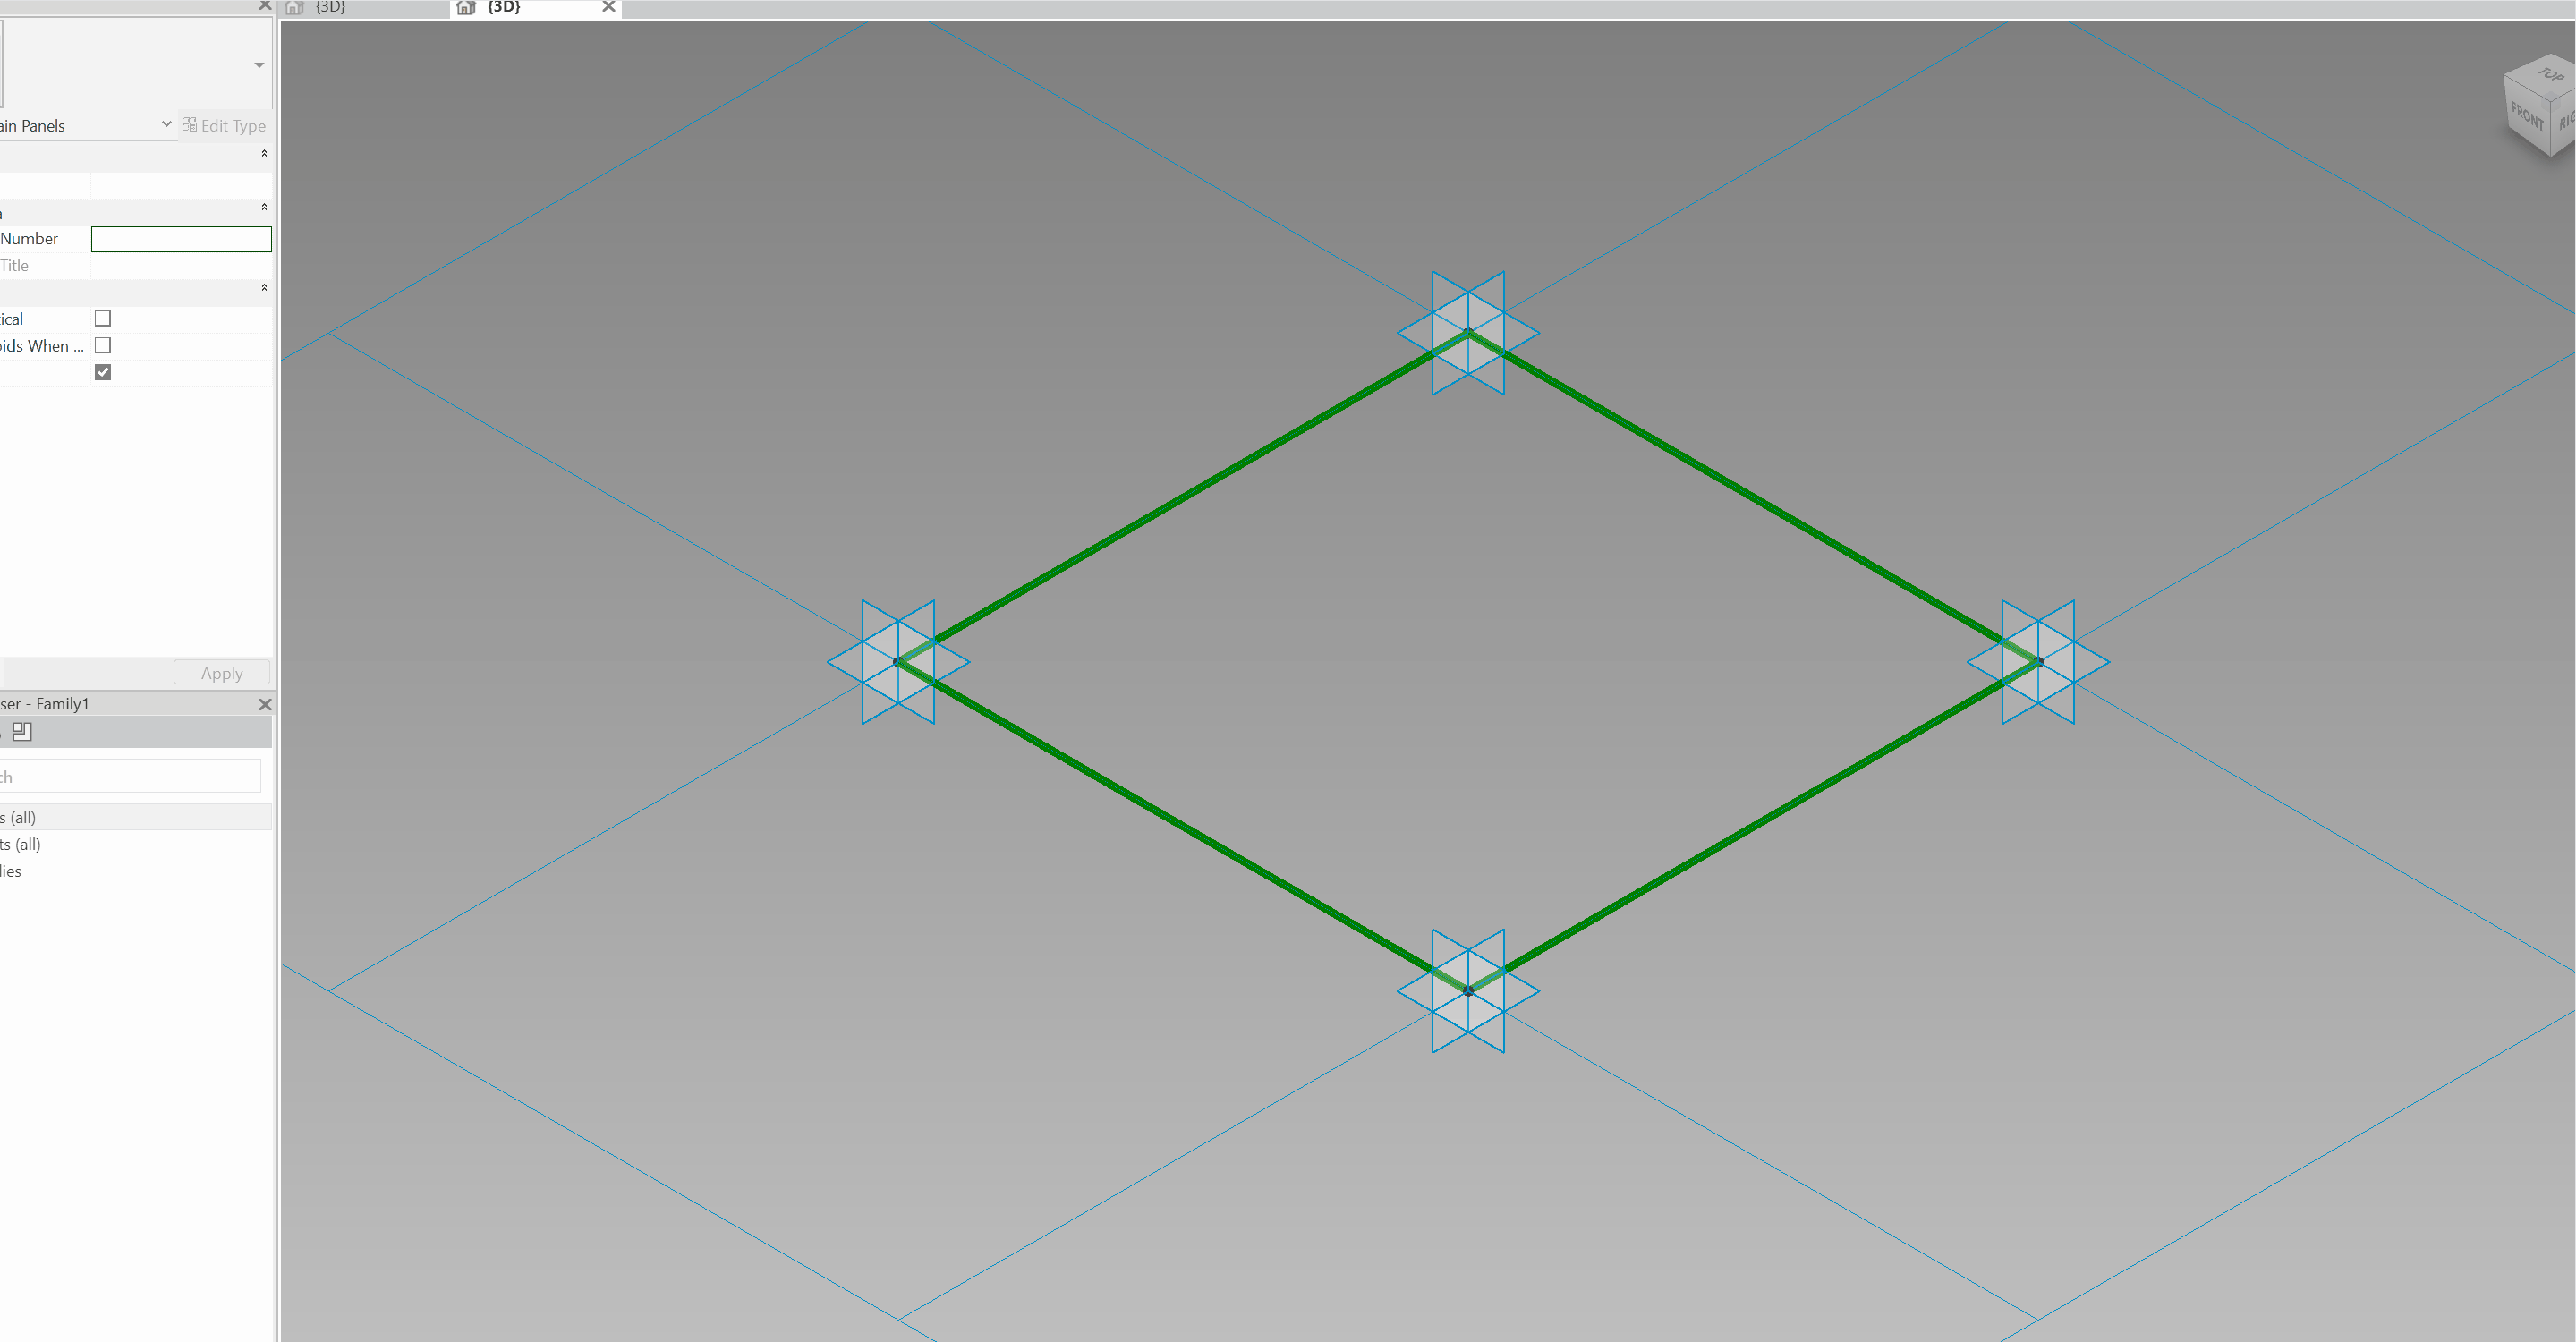The width and height of the screenshot is (2576, 1342).
Task: Click the browser organization icon in Family1 panel
Action: 22,732
